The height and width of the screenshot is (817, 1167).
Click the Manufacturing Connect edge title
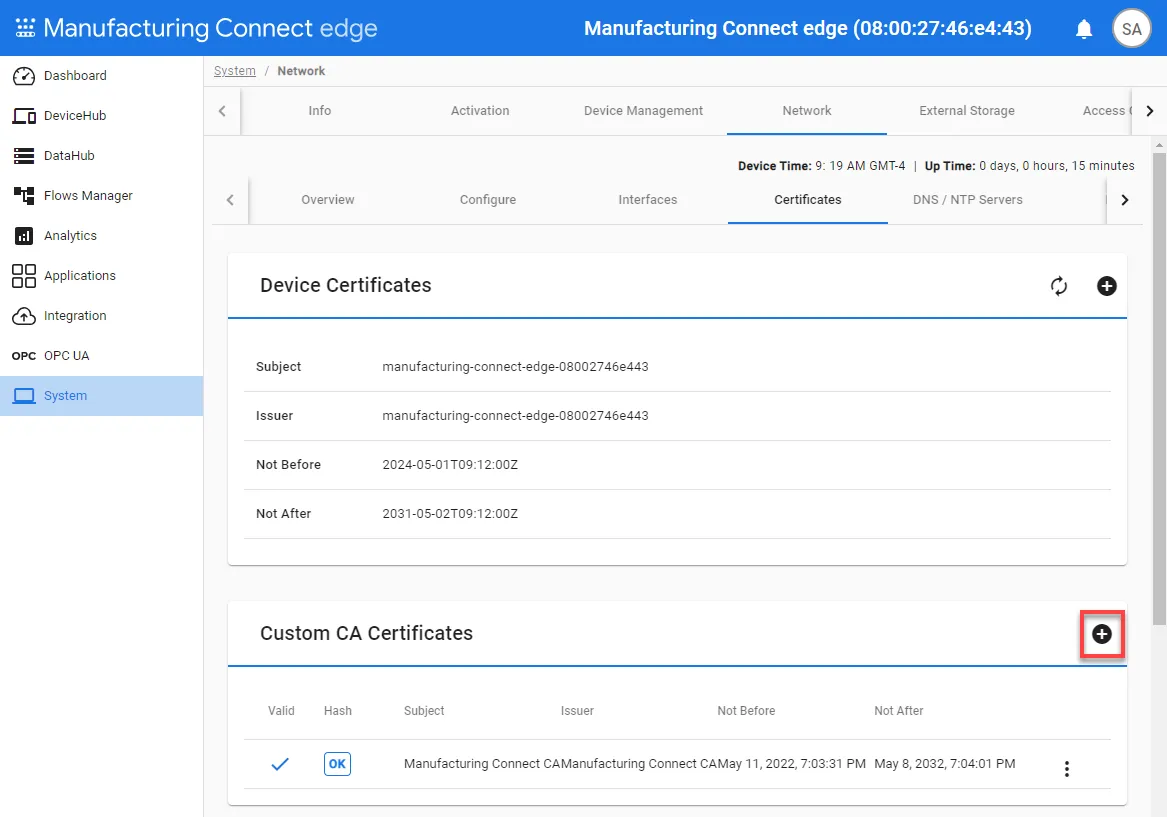tap(211, 28)
